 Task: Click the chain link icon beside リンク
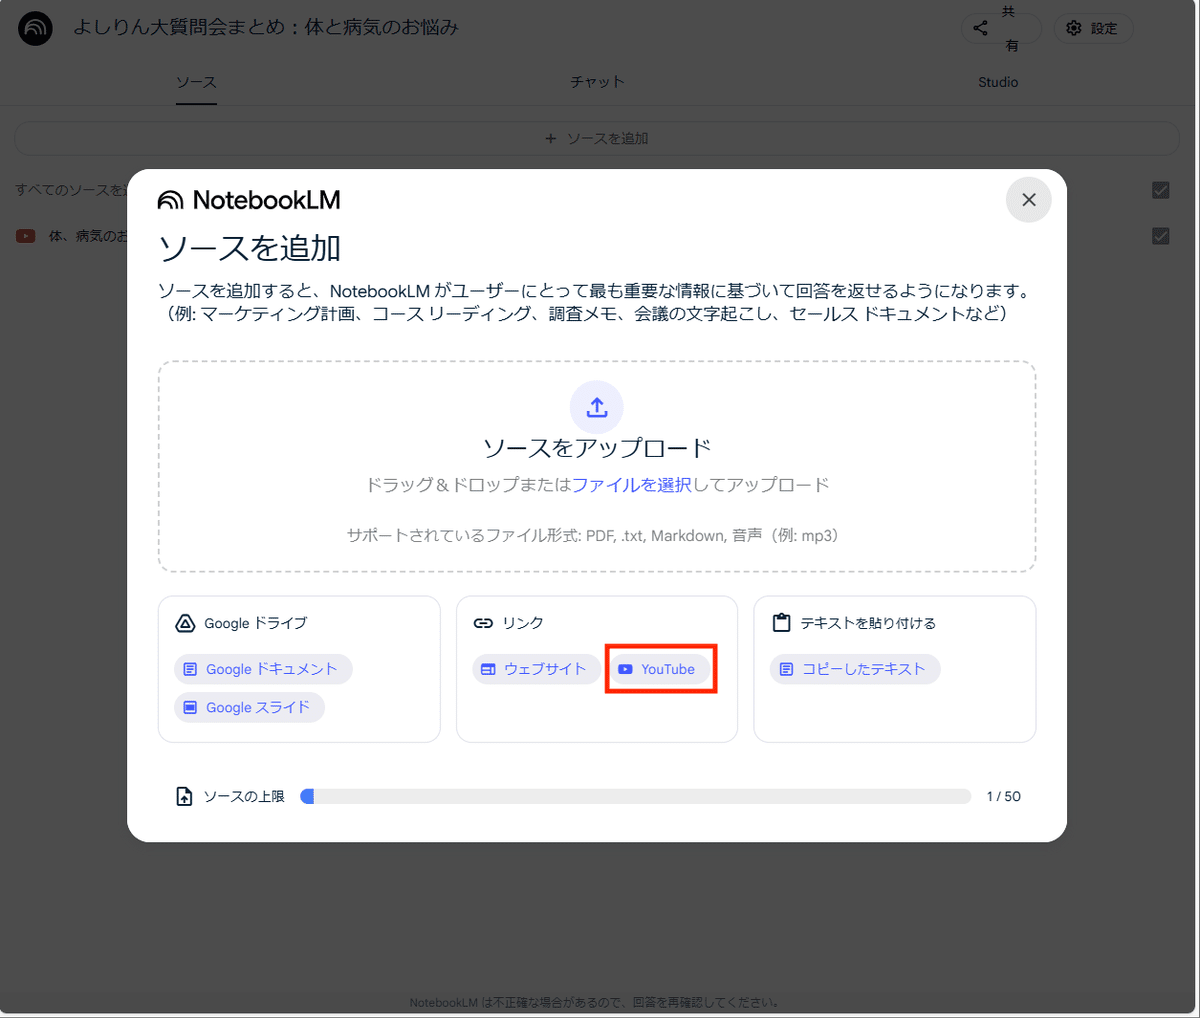pos(483,623)
